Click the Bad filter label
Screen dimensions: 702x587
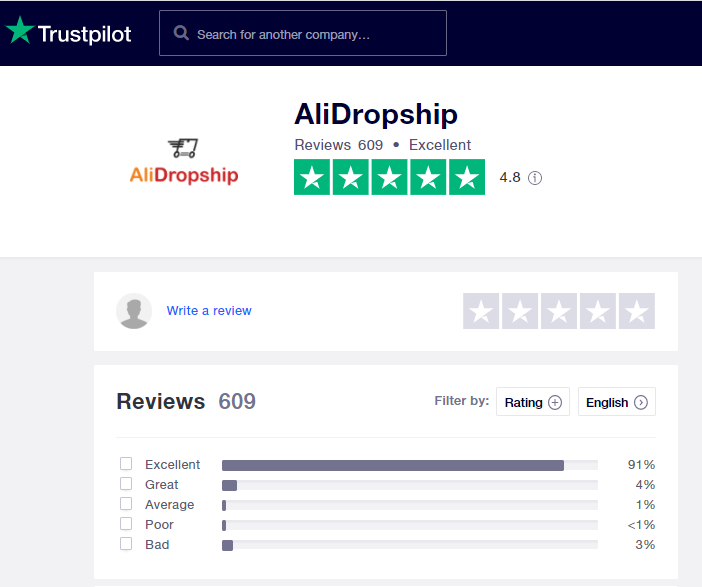[x=157, y=545]
